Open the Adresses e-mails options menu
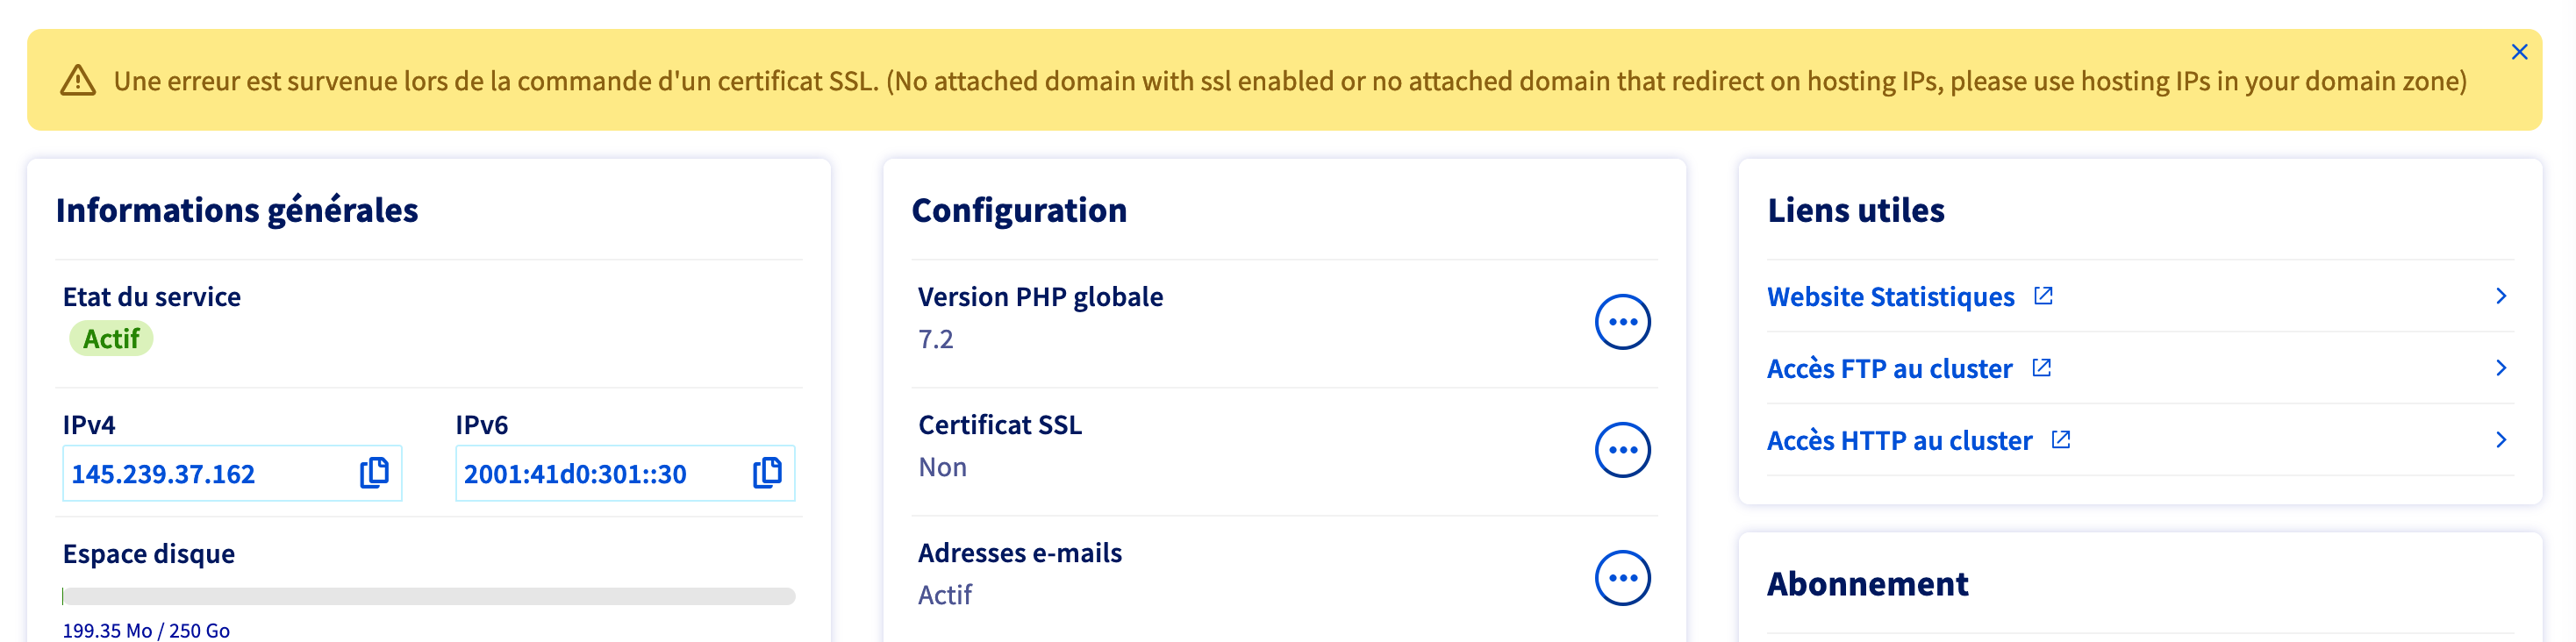 (x=1621, y=578)
